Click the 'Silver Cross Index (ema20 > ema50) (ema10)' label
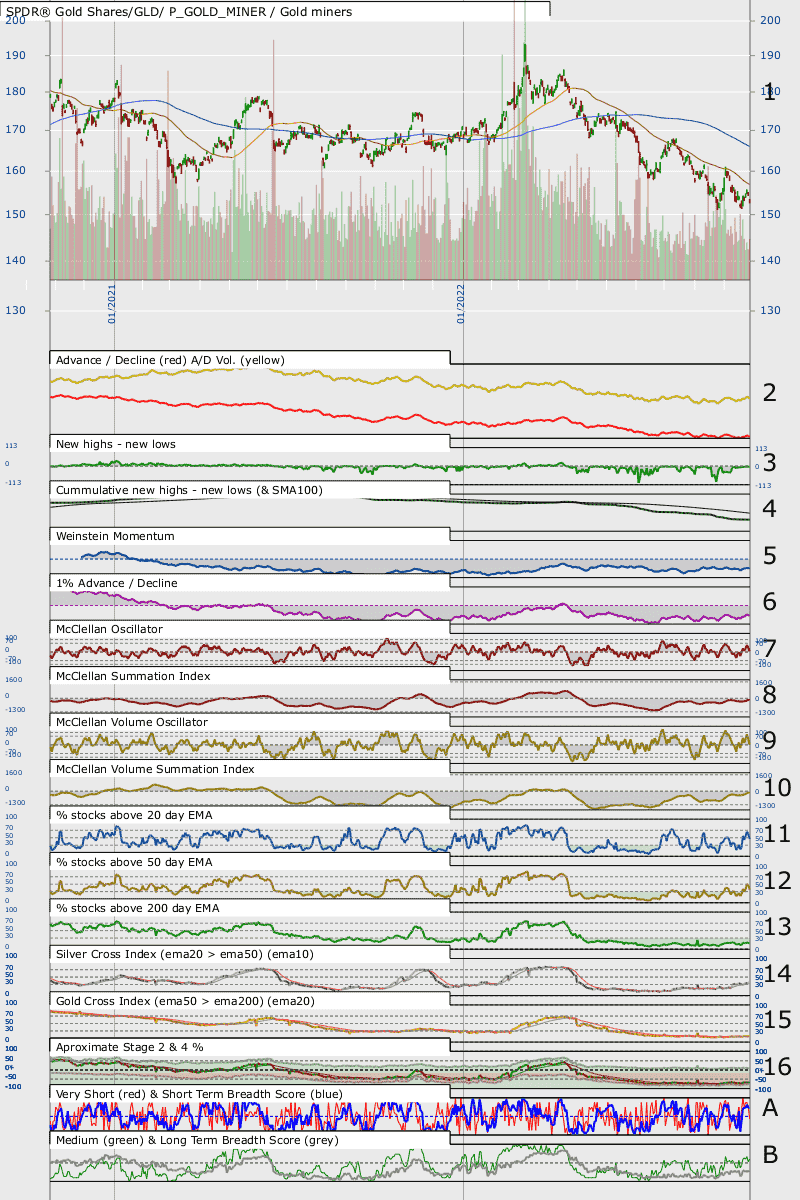The width and height of the screenshot is (800, 1200). 185,954
